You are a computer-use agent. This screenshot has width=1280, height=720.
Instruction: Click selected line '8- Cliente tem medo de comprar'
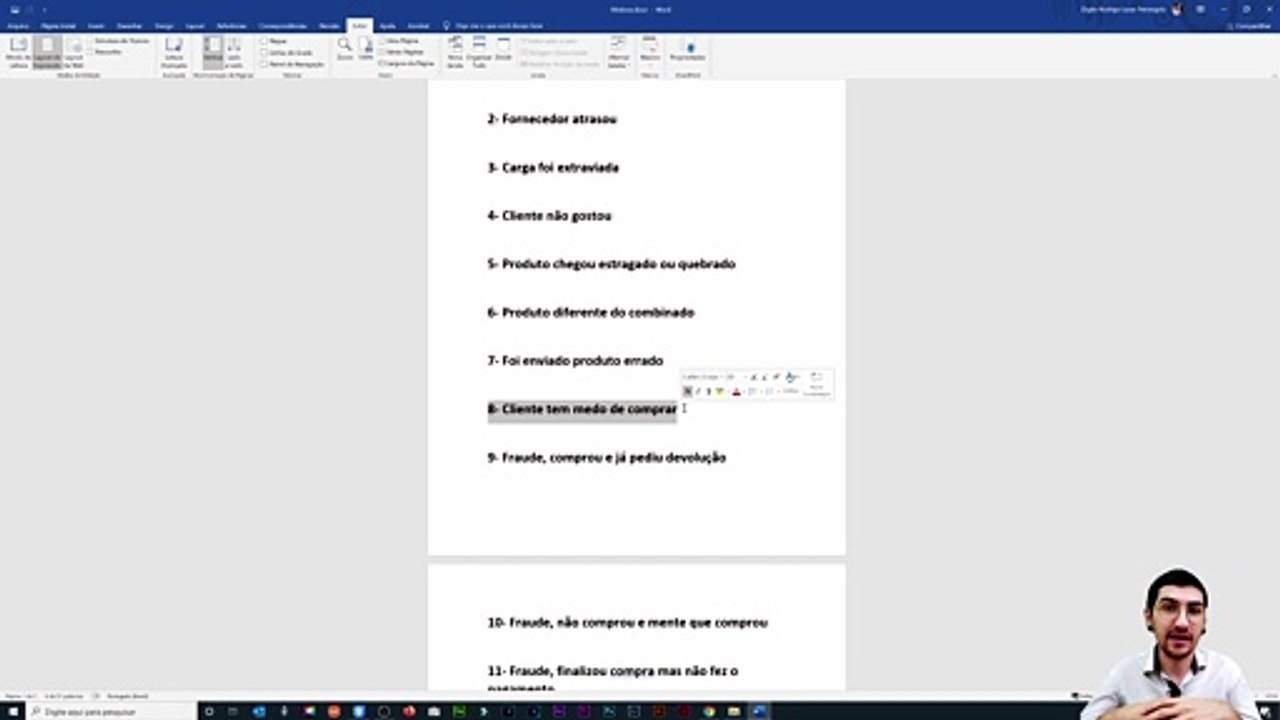tap(582, 409)
